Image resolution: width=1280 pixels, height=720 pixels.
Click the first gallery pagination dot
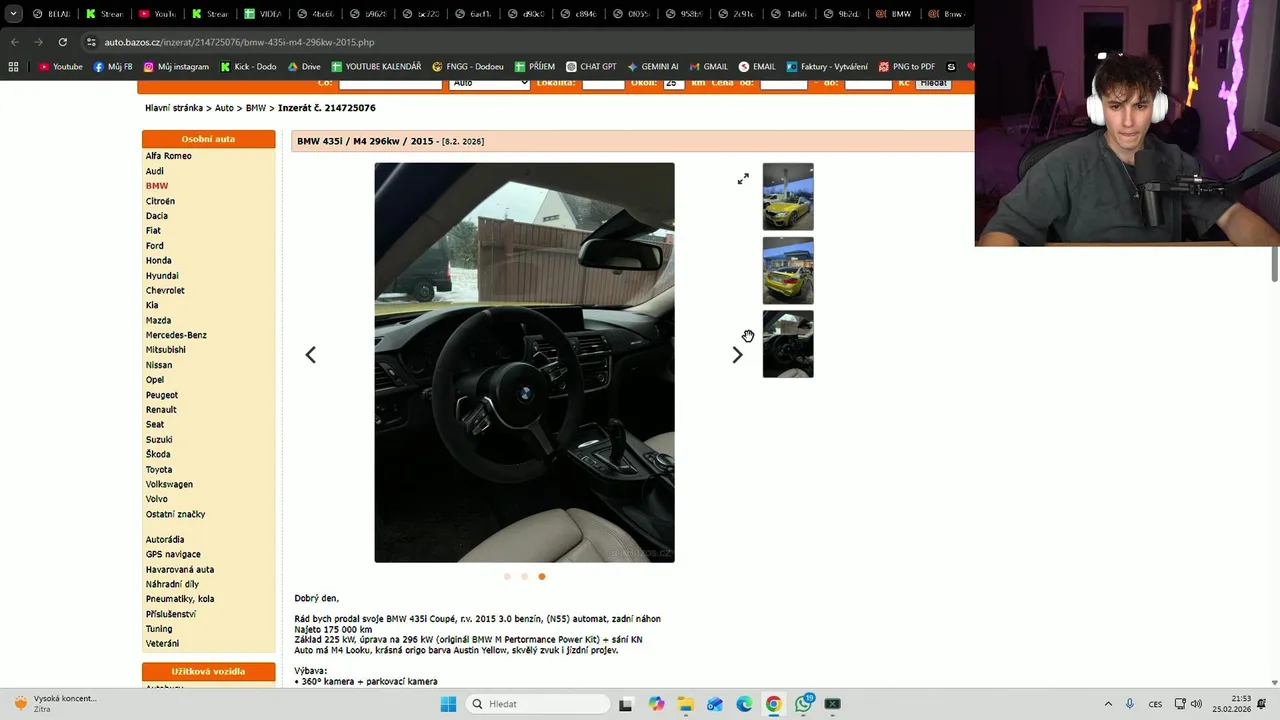click(x=507, y=576)
